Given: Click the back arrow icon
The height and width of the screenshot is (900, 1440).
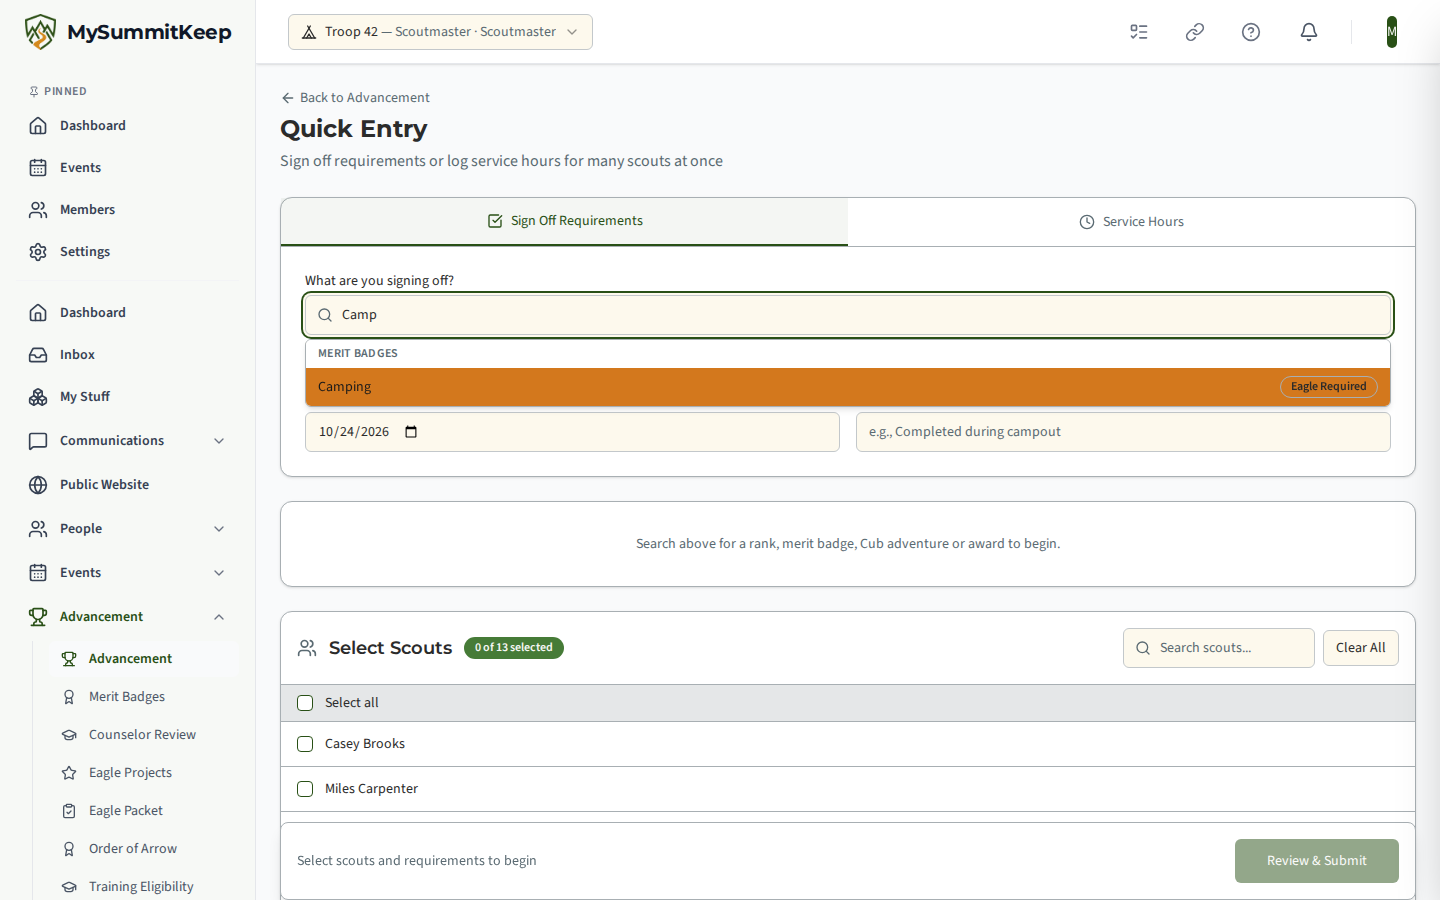Looking at the screenshot, I should click(x=288, y=98).
